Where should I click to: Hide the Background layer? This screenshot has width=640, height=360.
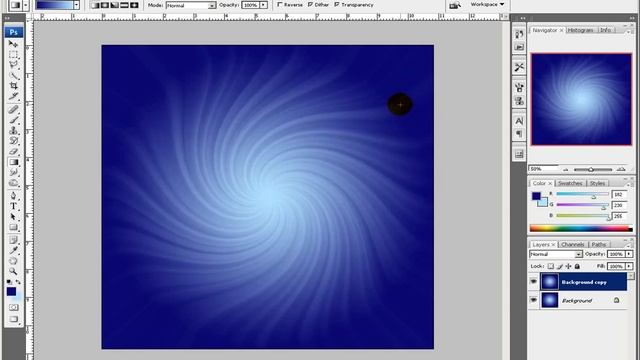[x=533, y=300]
